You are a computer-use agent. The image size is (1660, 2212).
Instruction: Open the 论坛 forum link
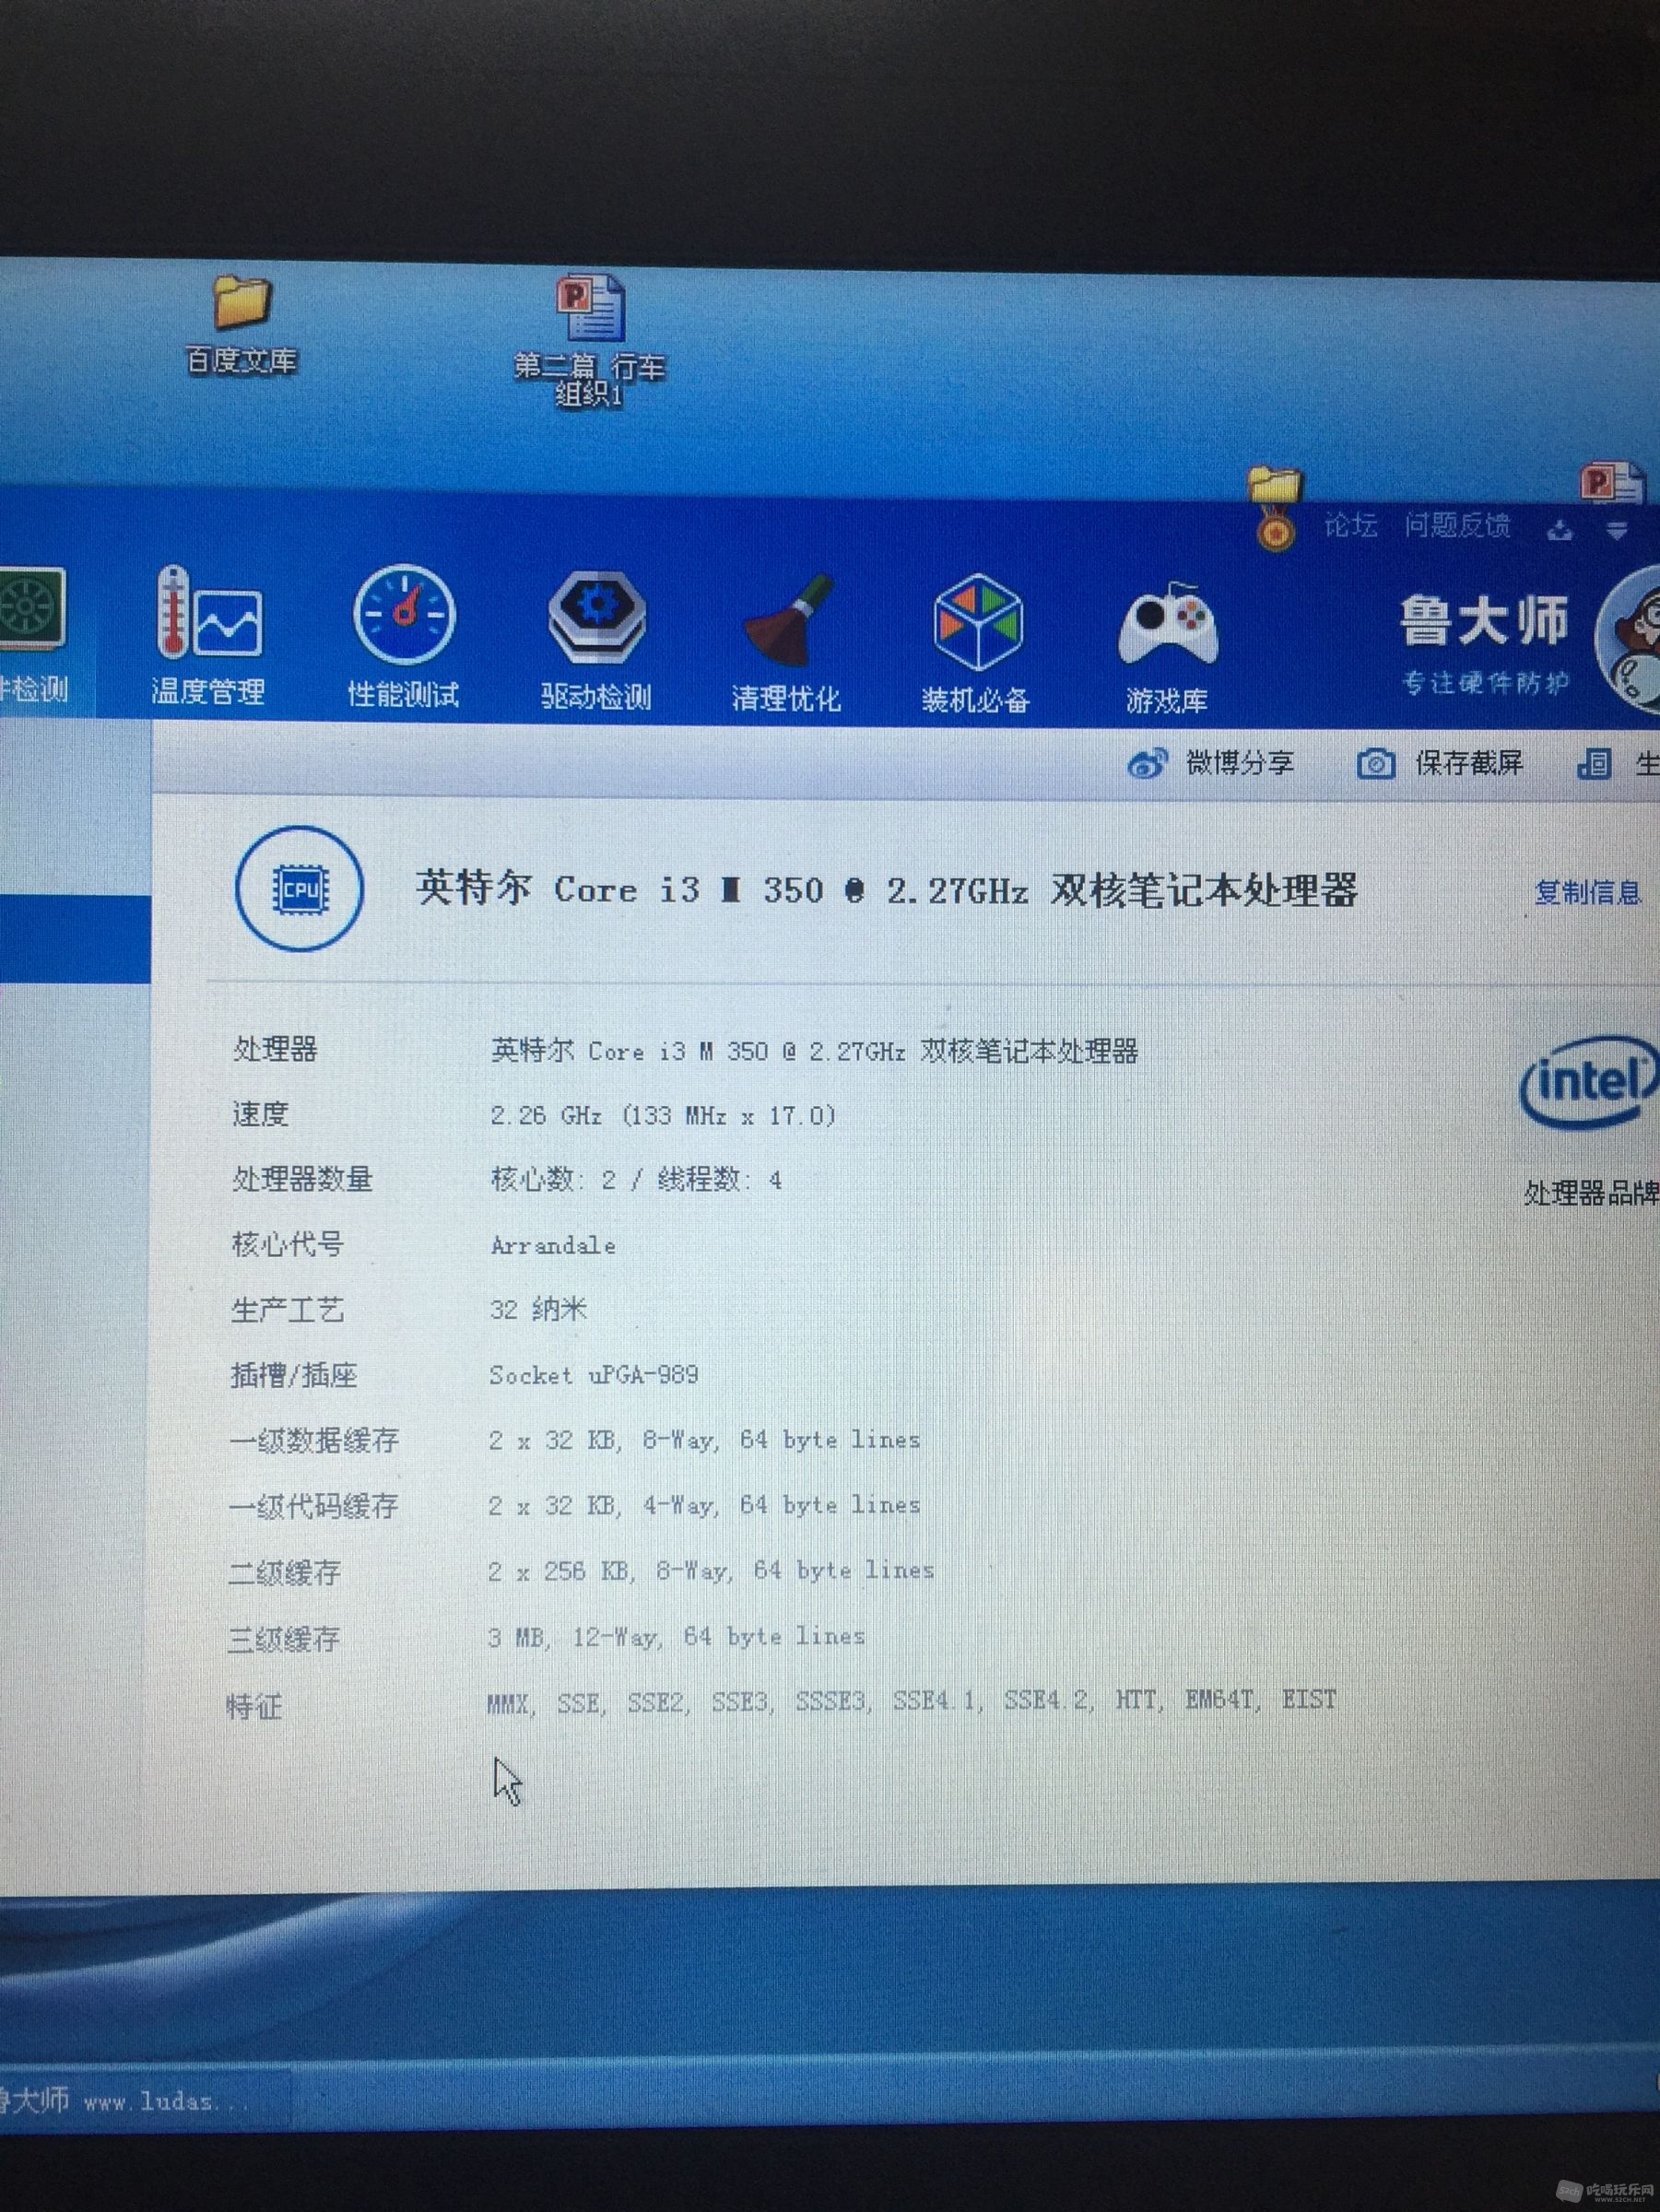point(1350,525)
